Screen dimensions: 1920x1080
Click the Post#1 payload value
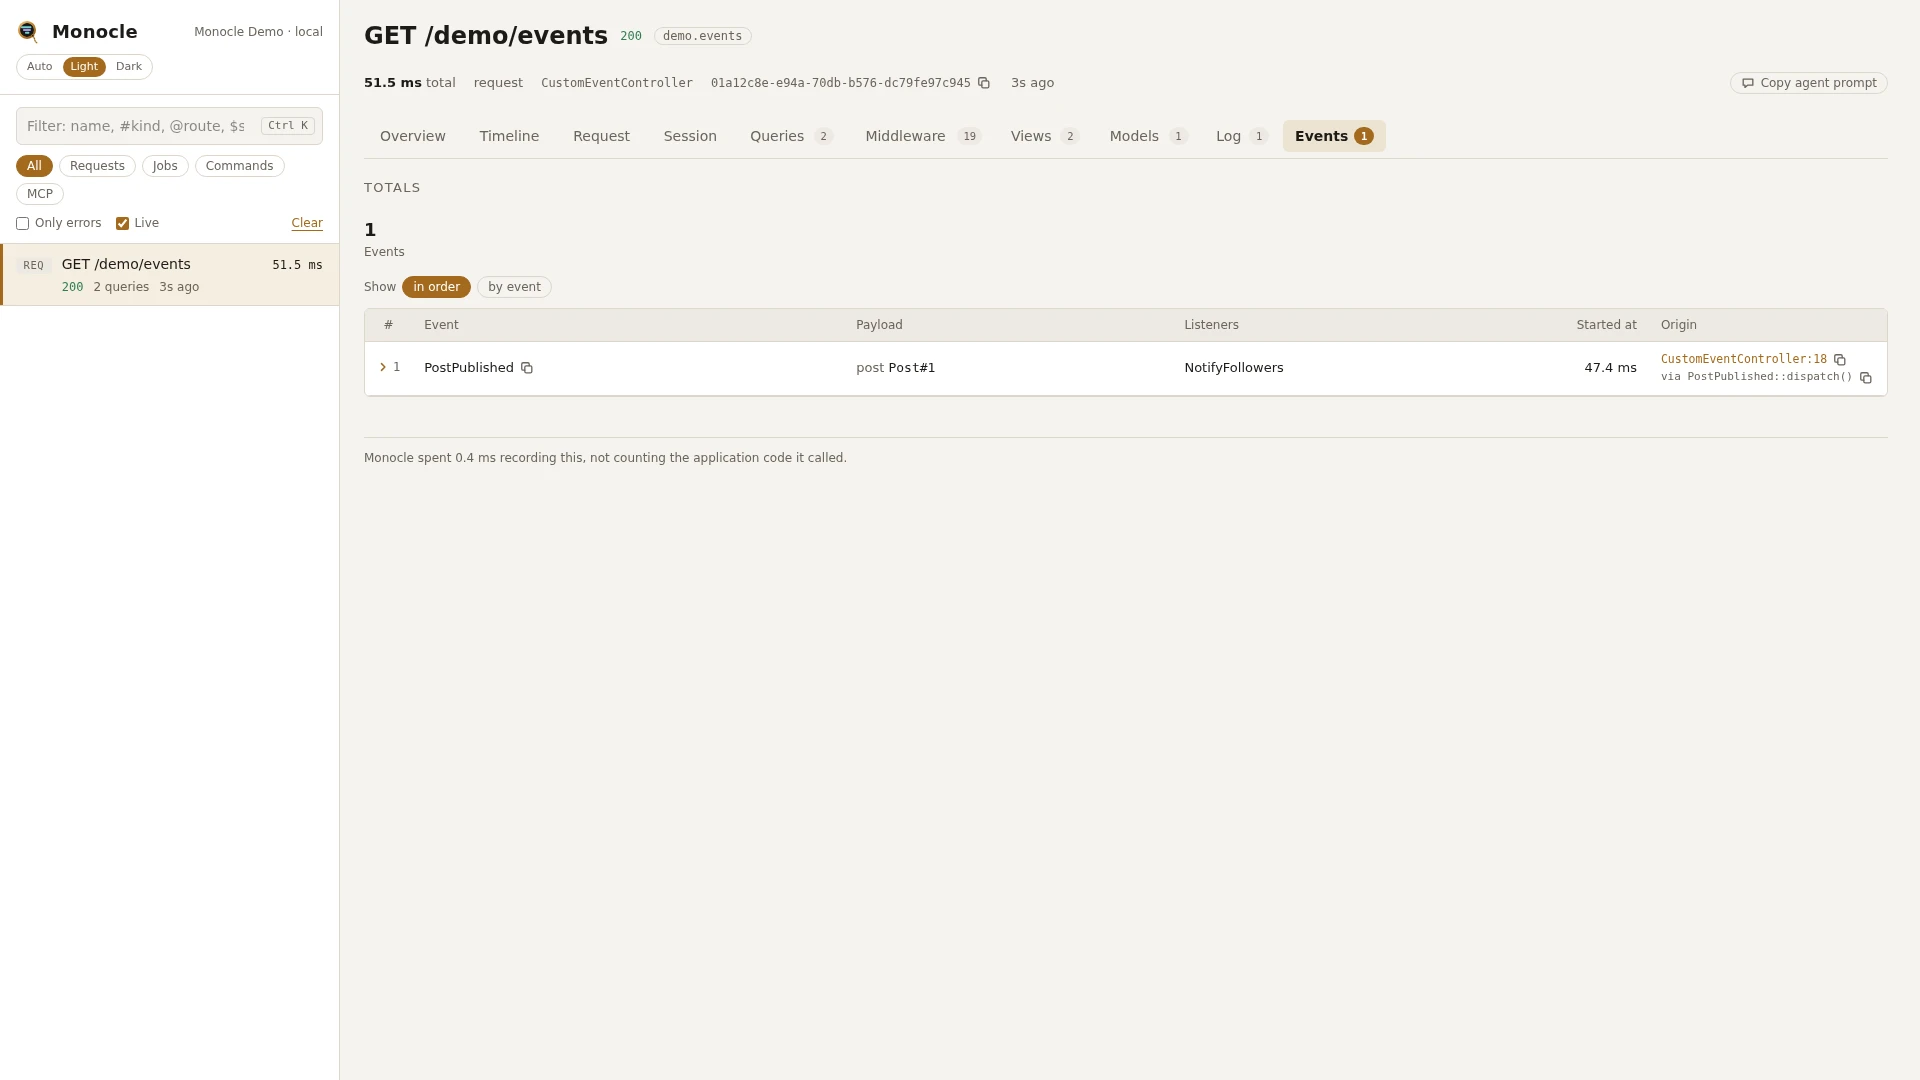pyautogui.click(x=912, y=368)
